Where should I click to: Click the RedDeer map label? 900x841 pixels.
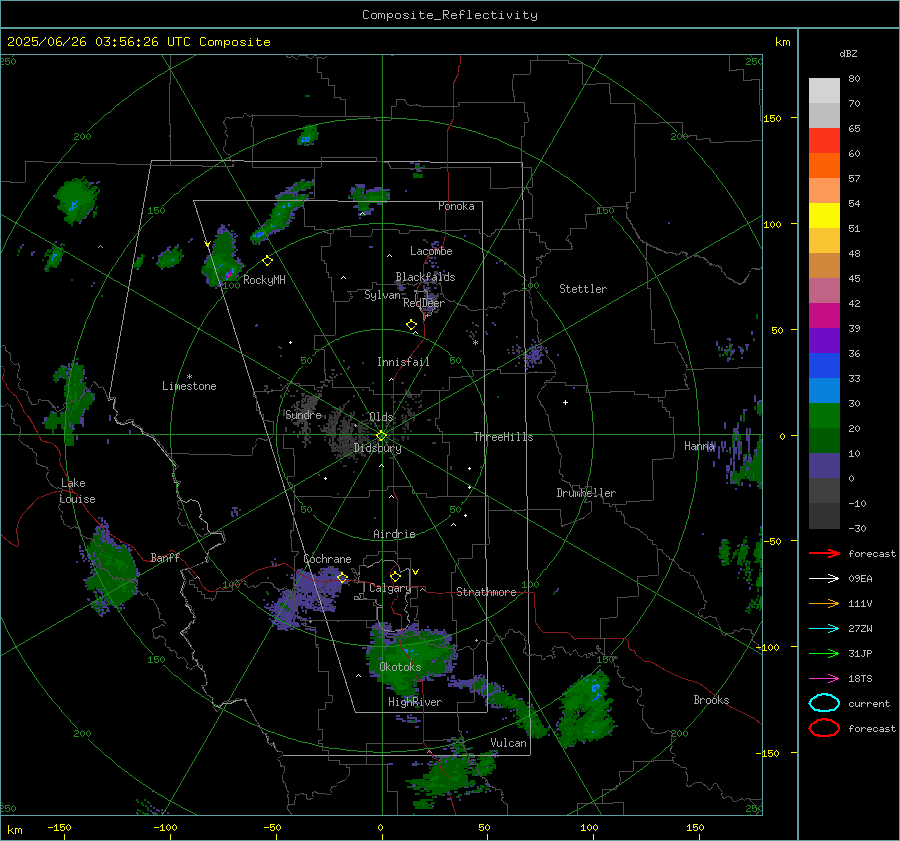pos(424,303)
